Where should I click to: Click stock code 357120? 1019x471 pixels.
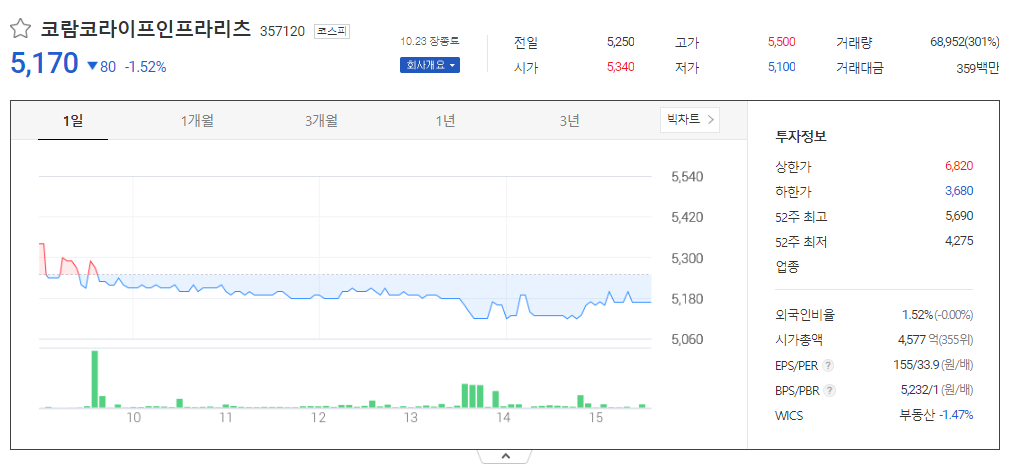pyautogui.click(x=282, y=31)
